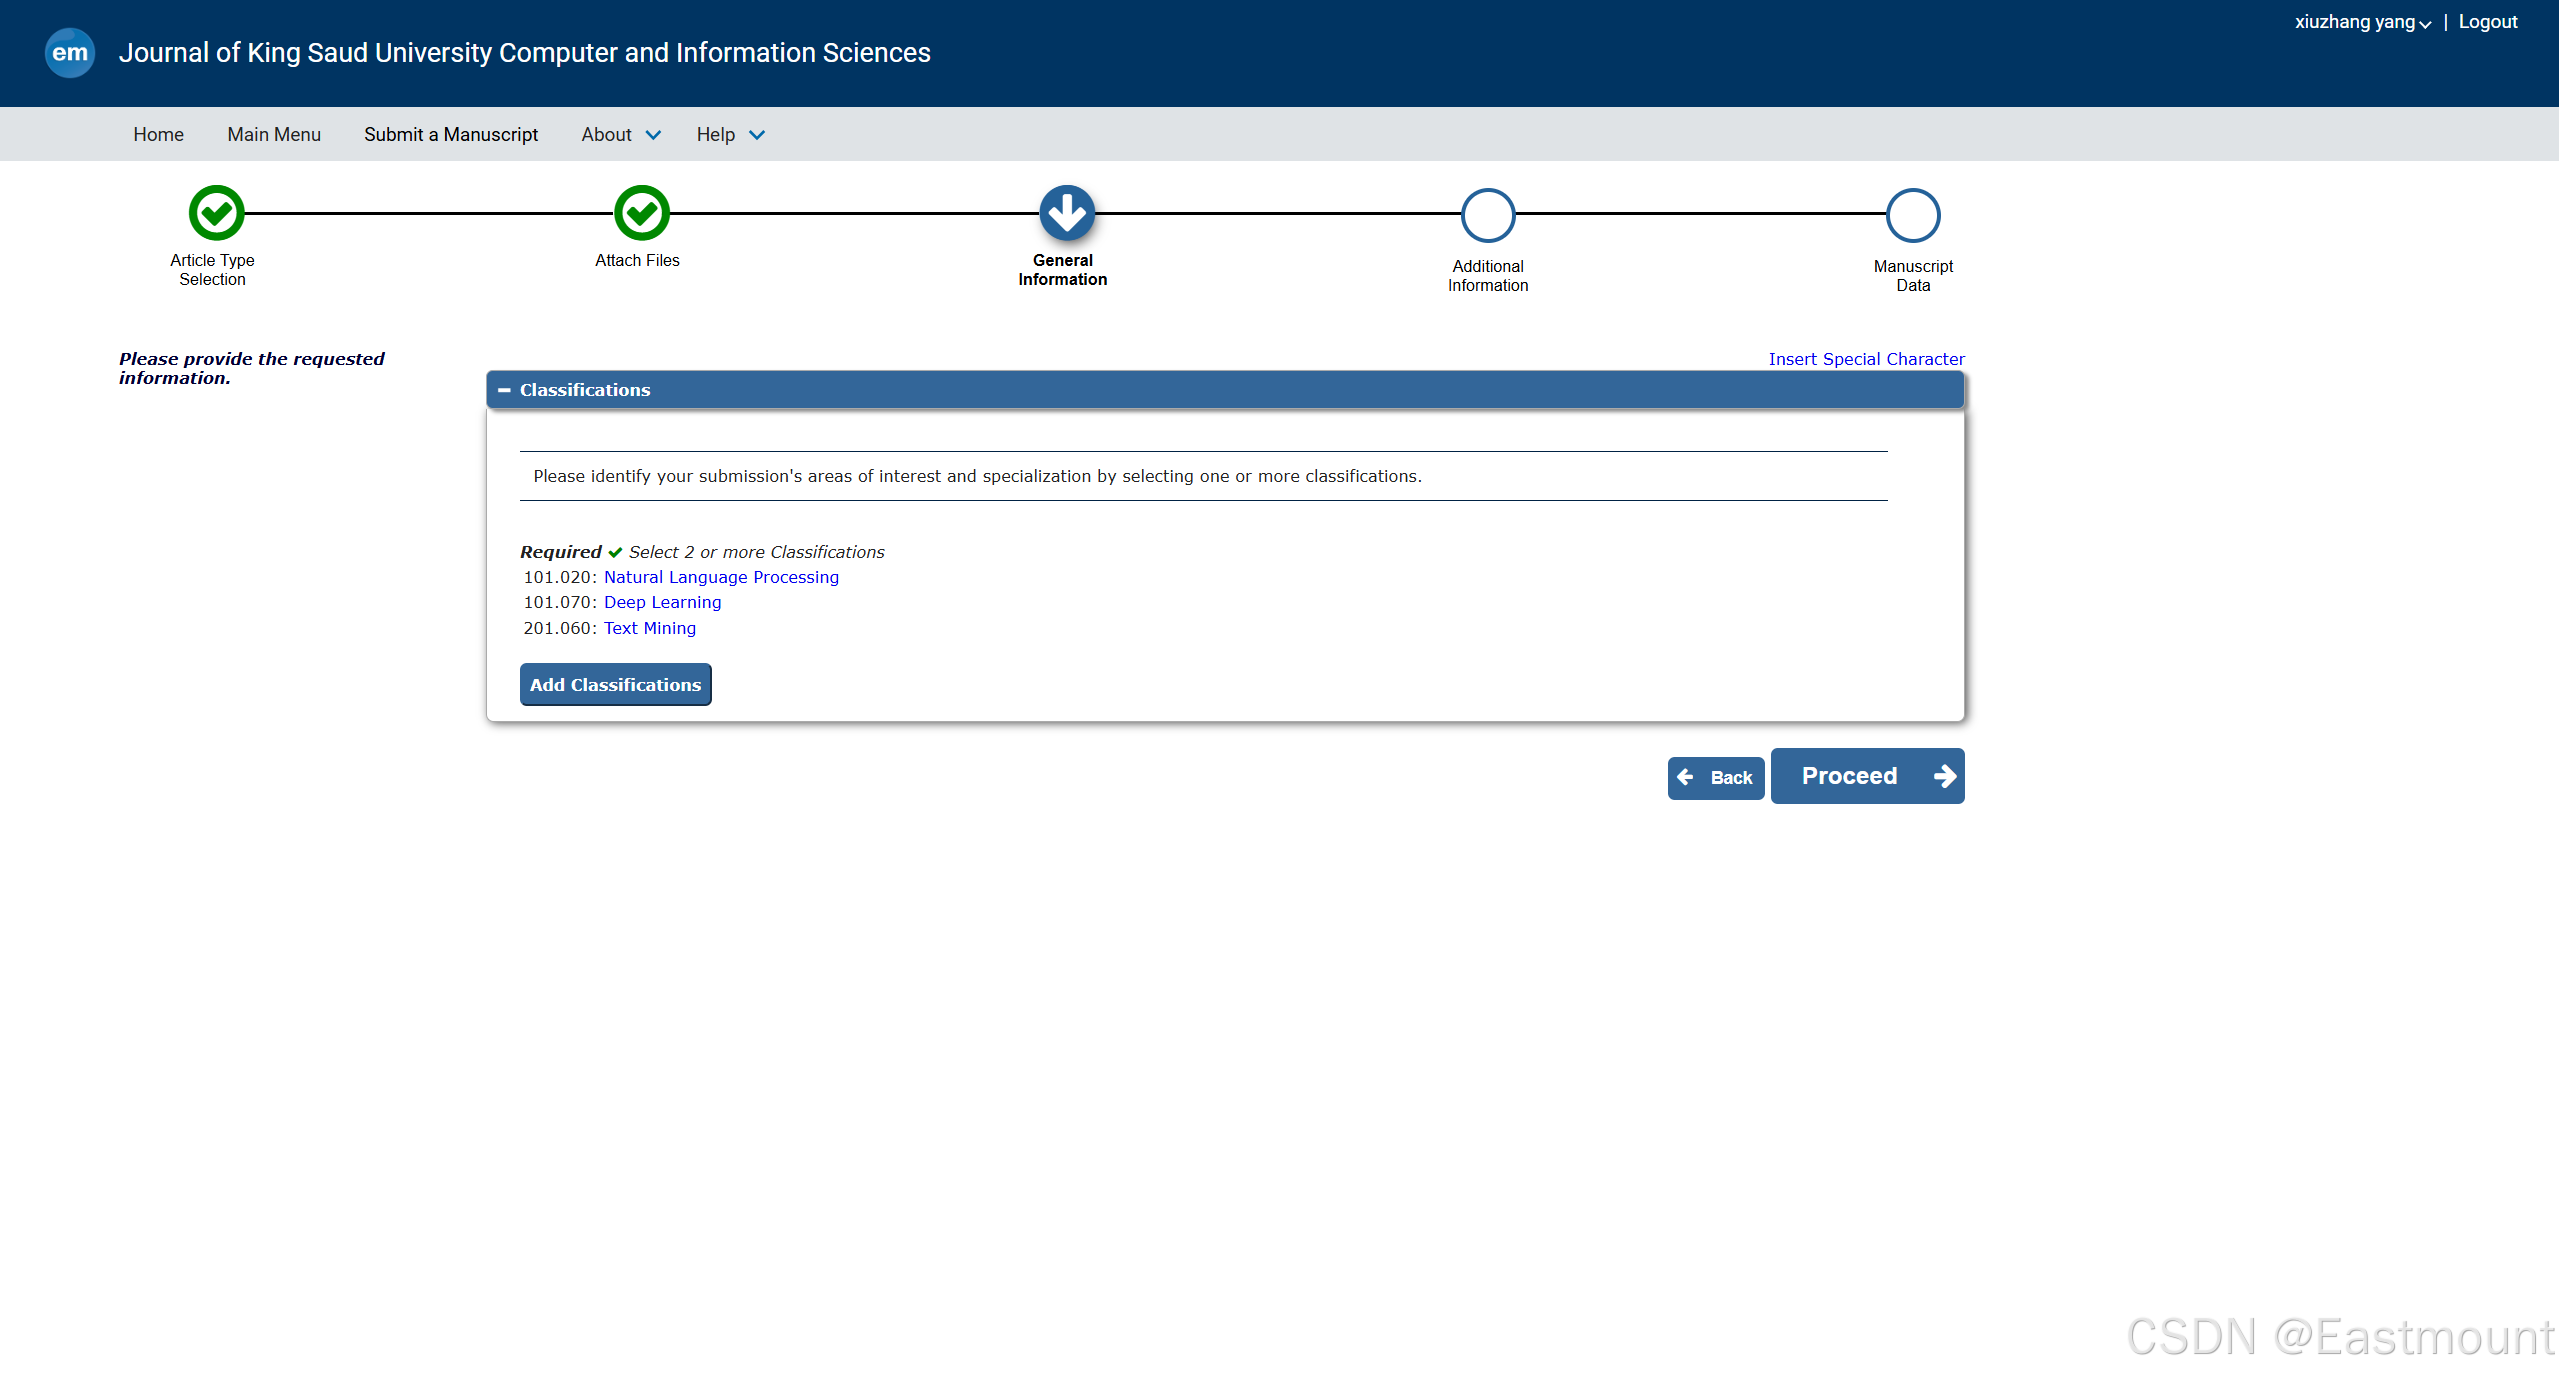2559x1379 pixels.
Task: Click the left arrow on the Back button
Action: click(x=1686, y=777)
